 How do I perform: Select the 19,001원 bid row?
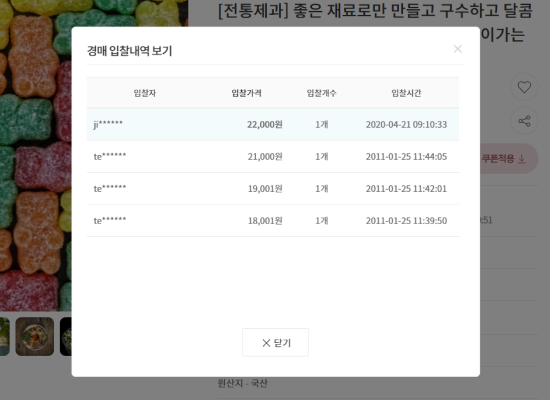[273, 189]
